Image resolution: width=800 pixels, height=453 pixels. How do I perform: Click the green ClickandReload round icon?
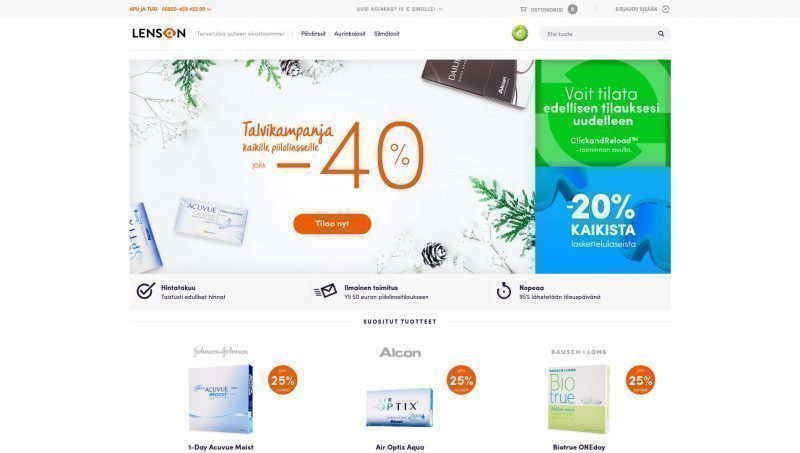[x=519, y=33]
